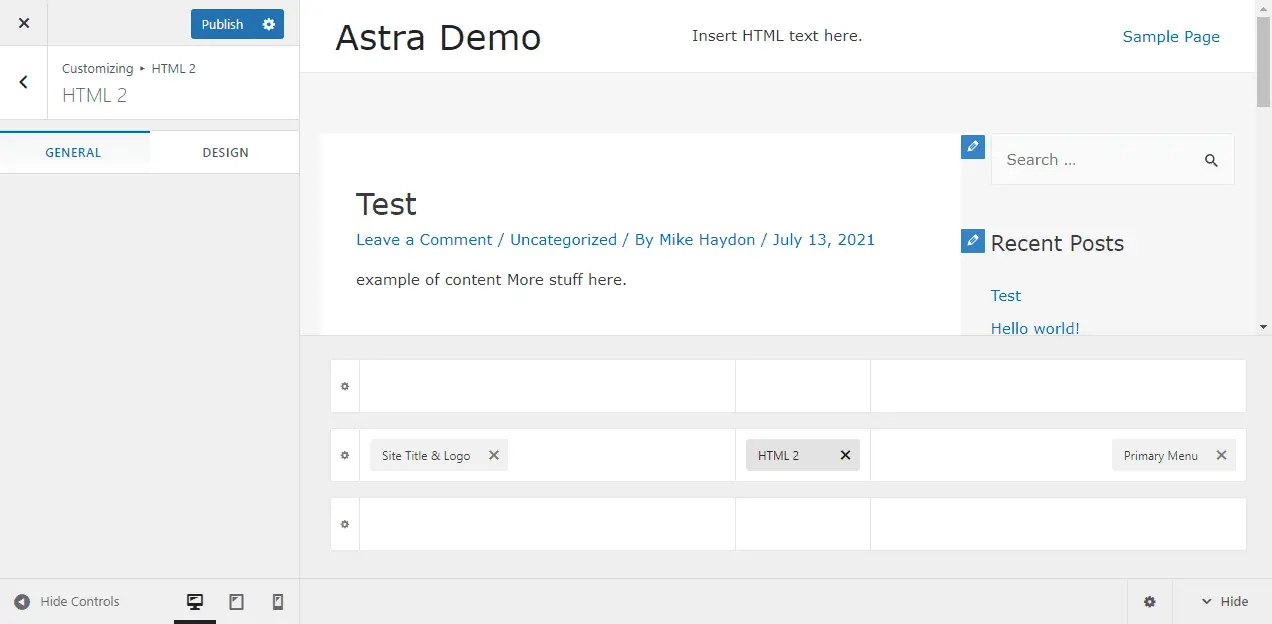Open settings for the bottom header row
The width and height of the screenshot is (1272, 624).
[344, 524]
